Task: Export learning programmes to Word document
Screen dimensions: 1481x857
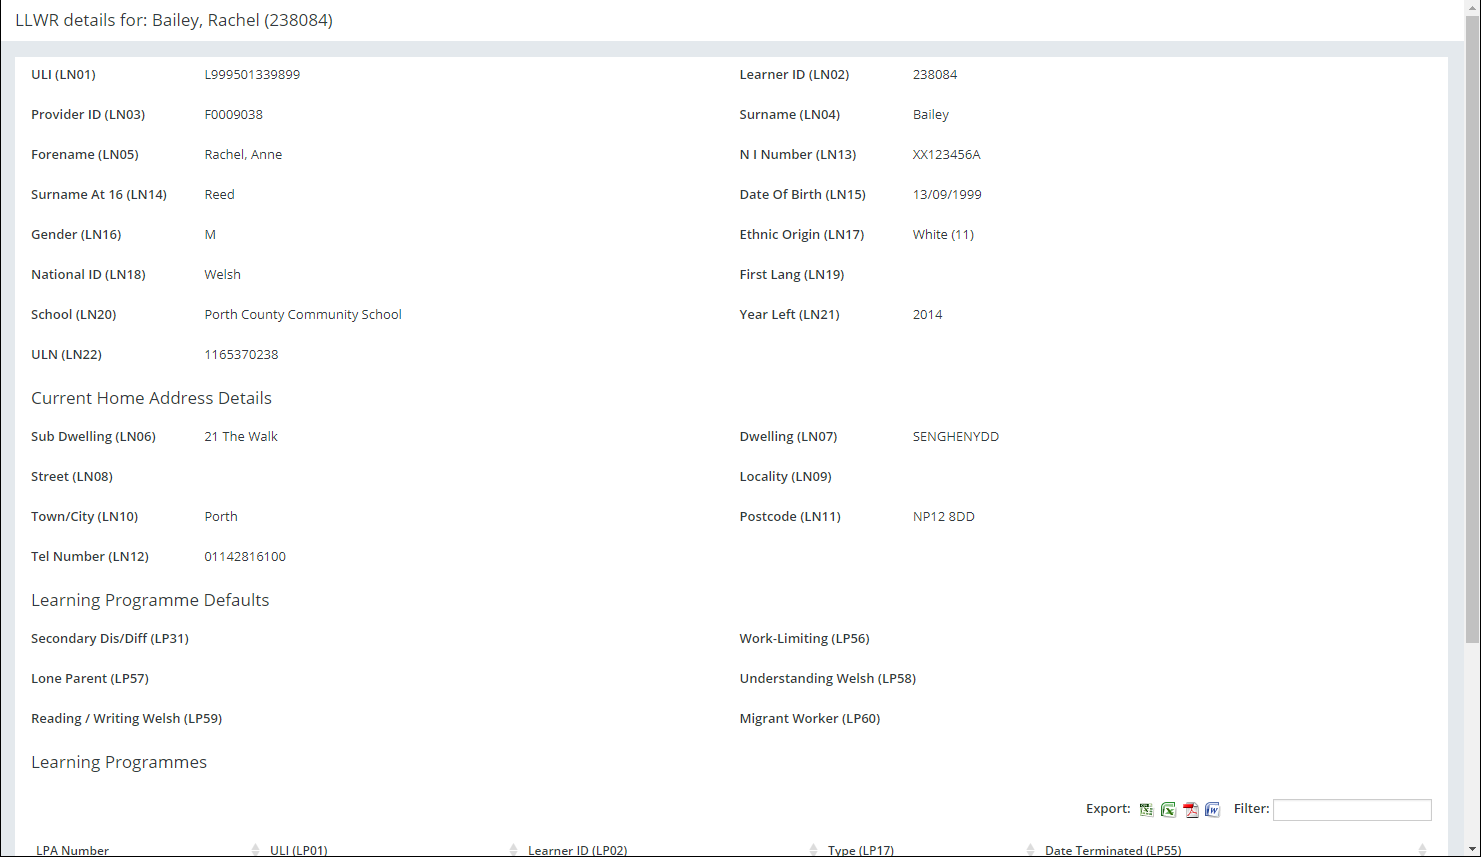Action: coord(1212,810)
